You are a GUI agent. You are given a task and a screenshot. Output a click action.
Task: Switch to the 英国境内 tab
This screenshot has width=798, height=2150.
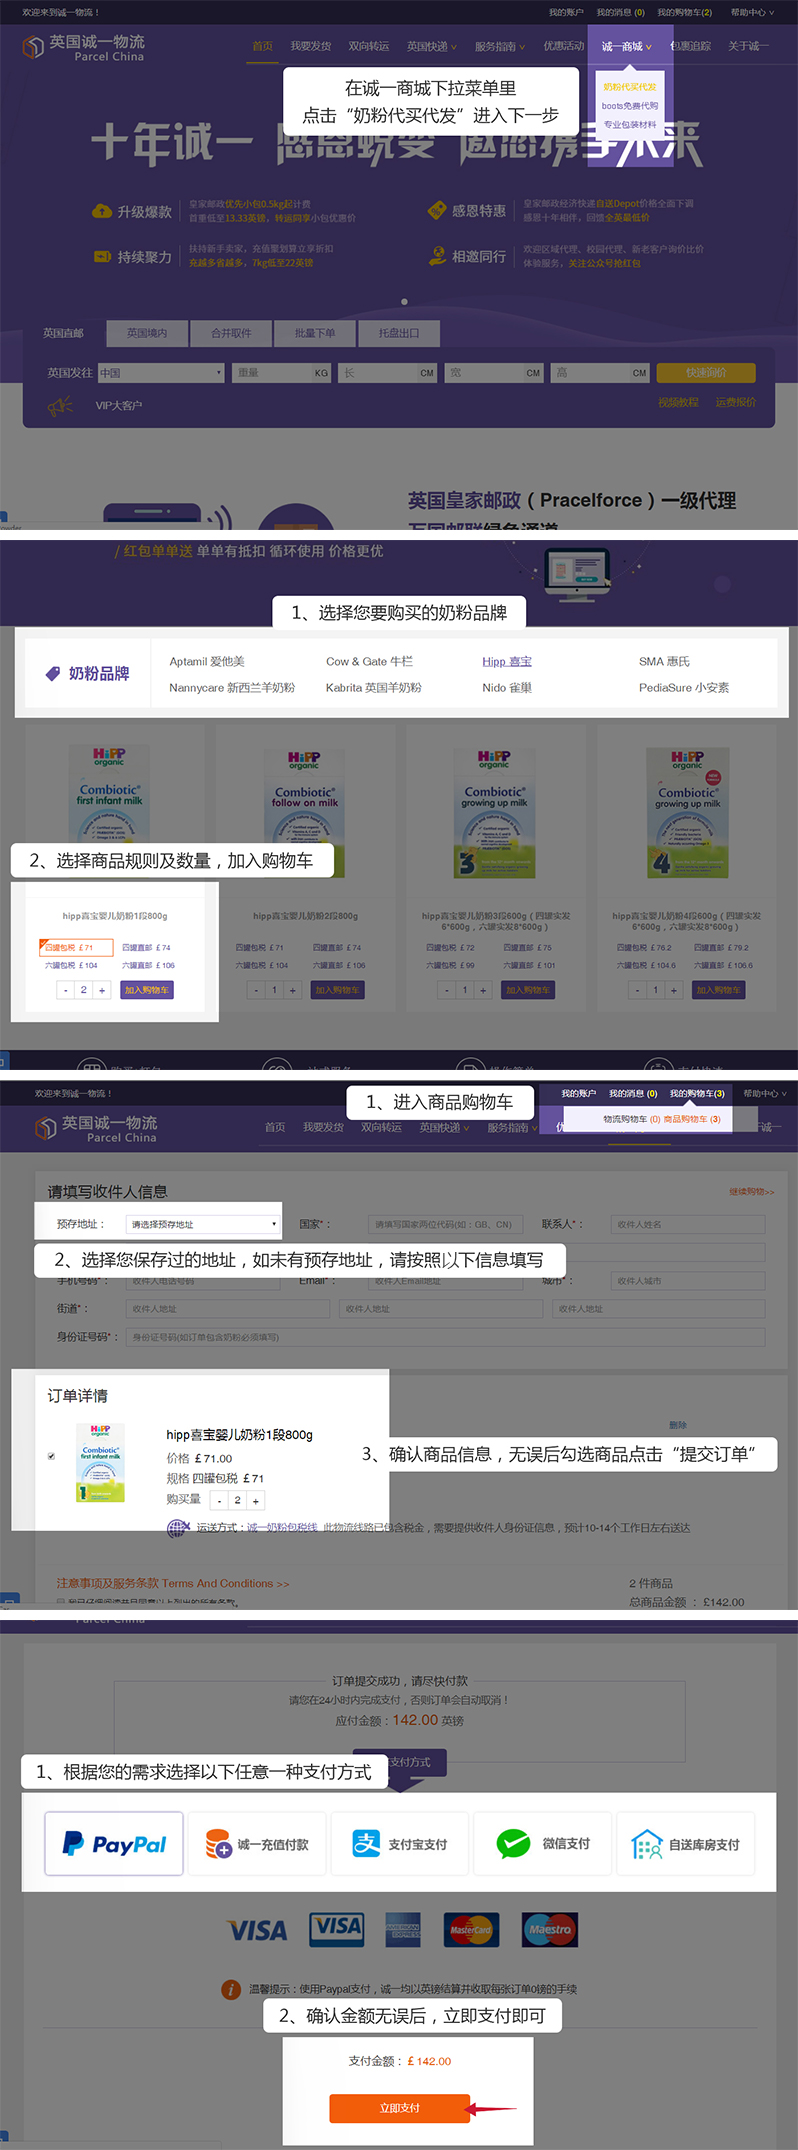[x=147, y=332]
